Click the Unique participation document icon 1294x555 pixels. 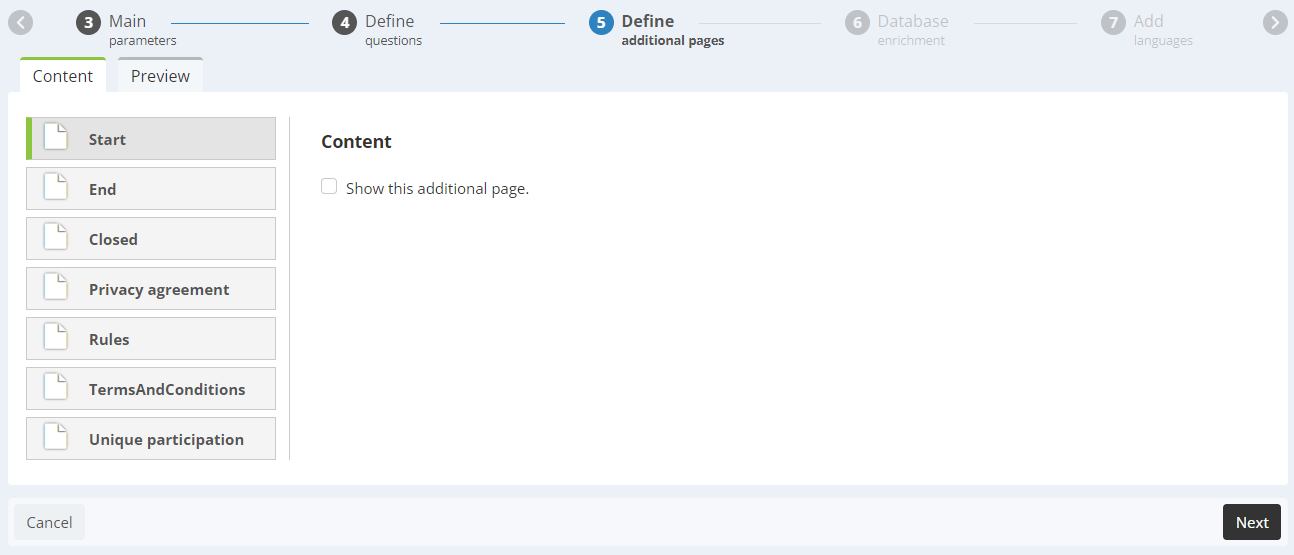56,438
